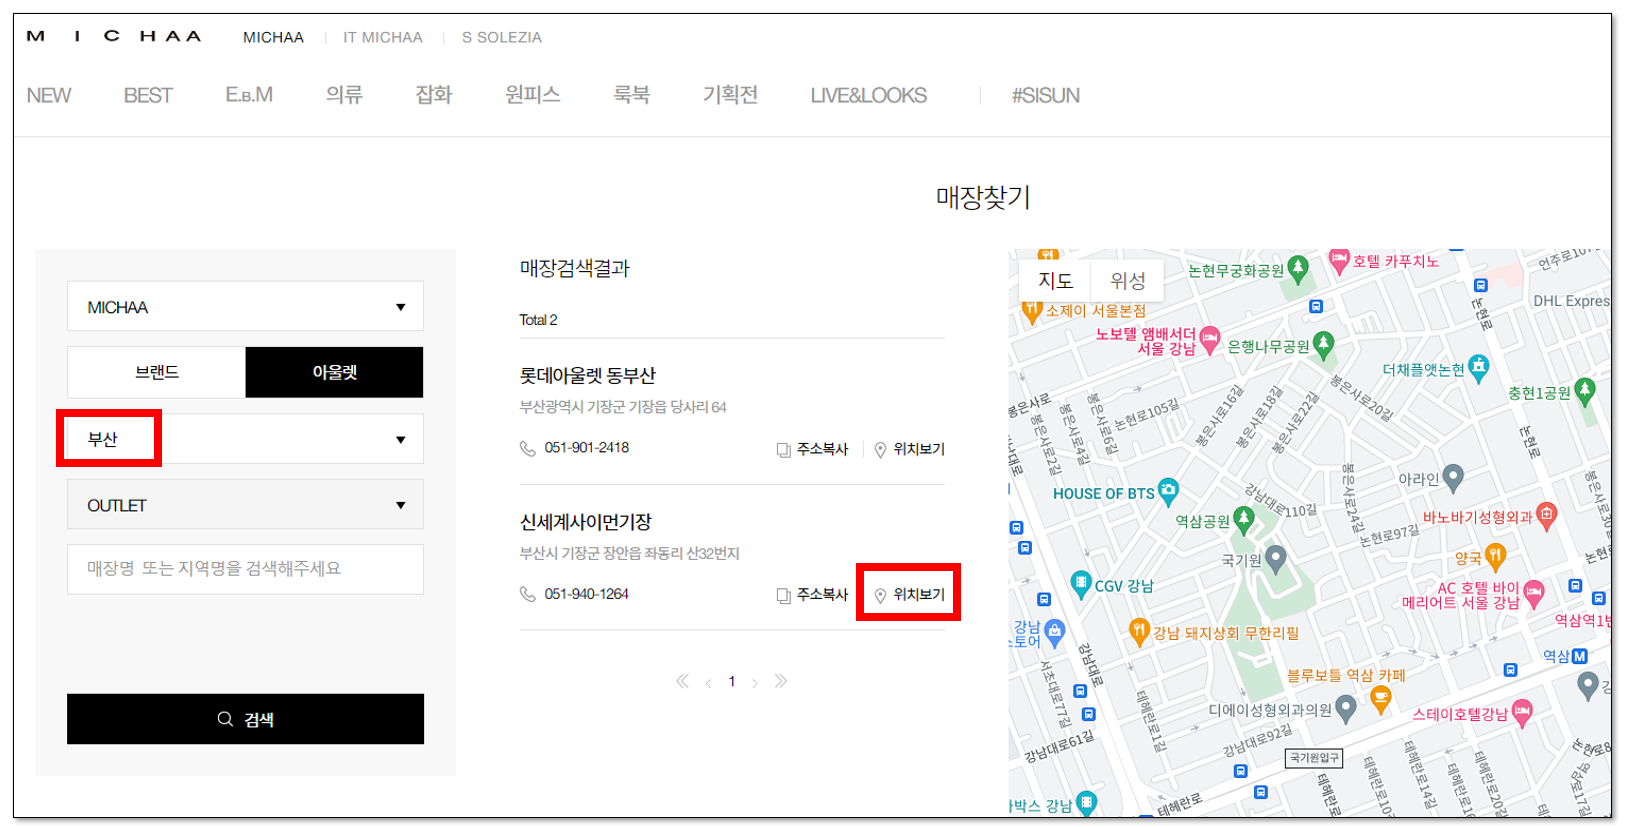
Task: Open the #SISUN menu
Action: (1046, 95)
